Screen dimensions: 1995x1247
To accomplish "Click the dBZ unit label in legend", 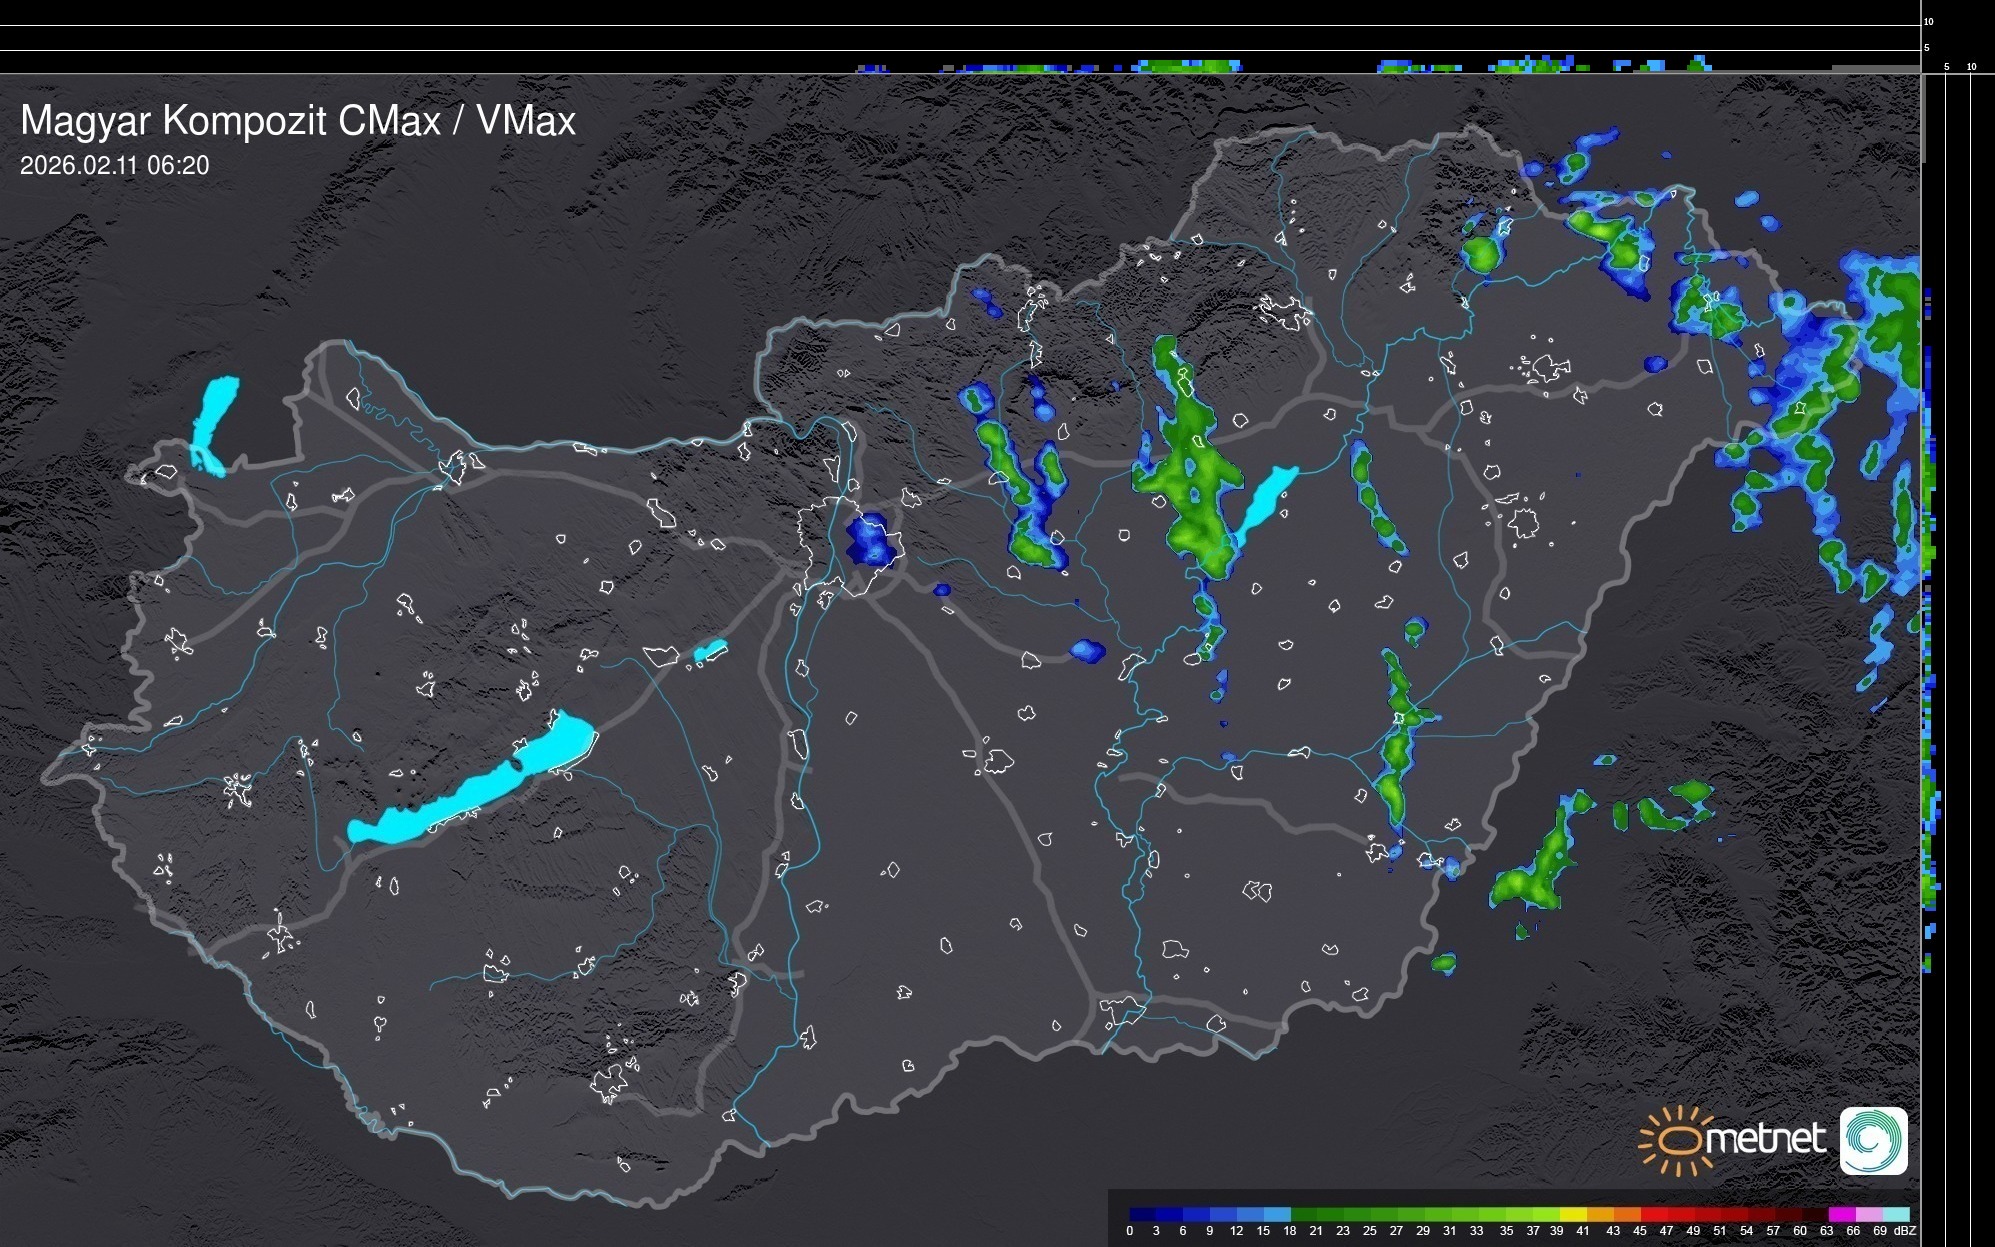I will click(1905, 1231).
